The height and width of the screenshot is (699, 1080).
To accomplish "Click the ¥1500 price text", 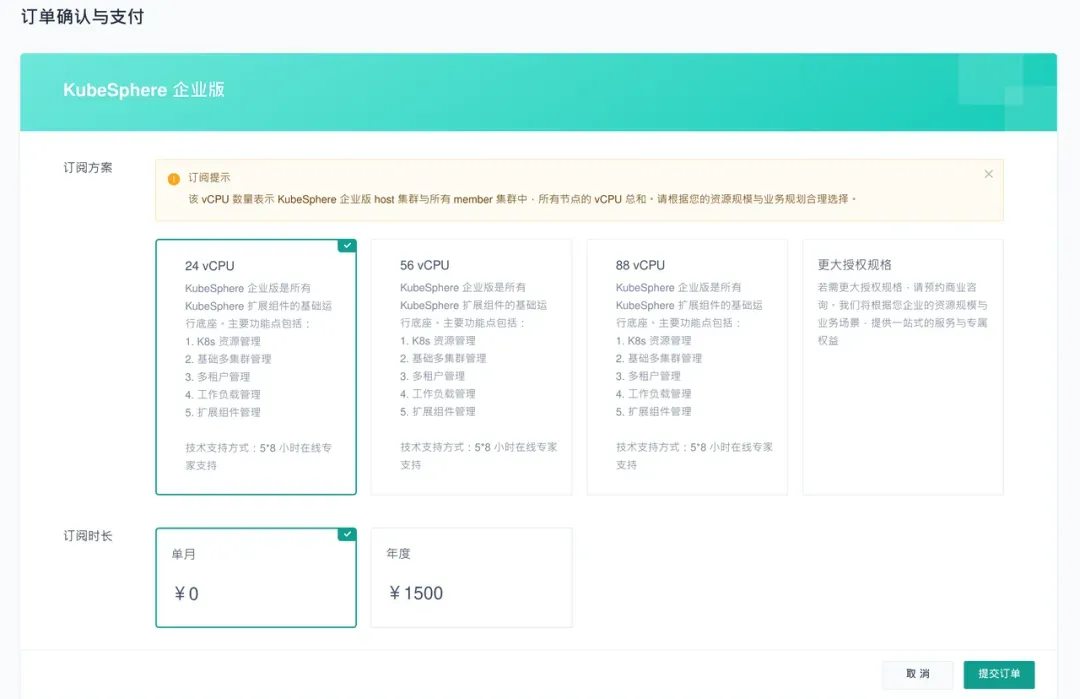I will [416, 593].
